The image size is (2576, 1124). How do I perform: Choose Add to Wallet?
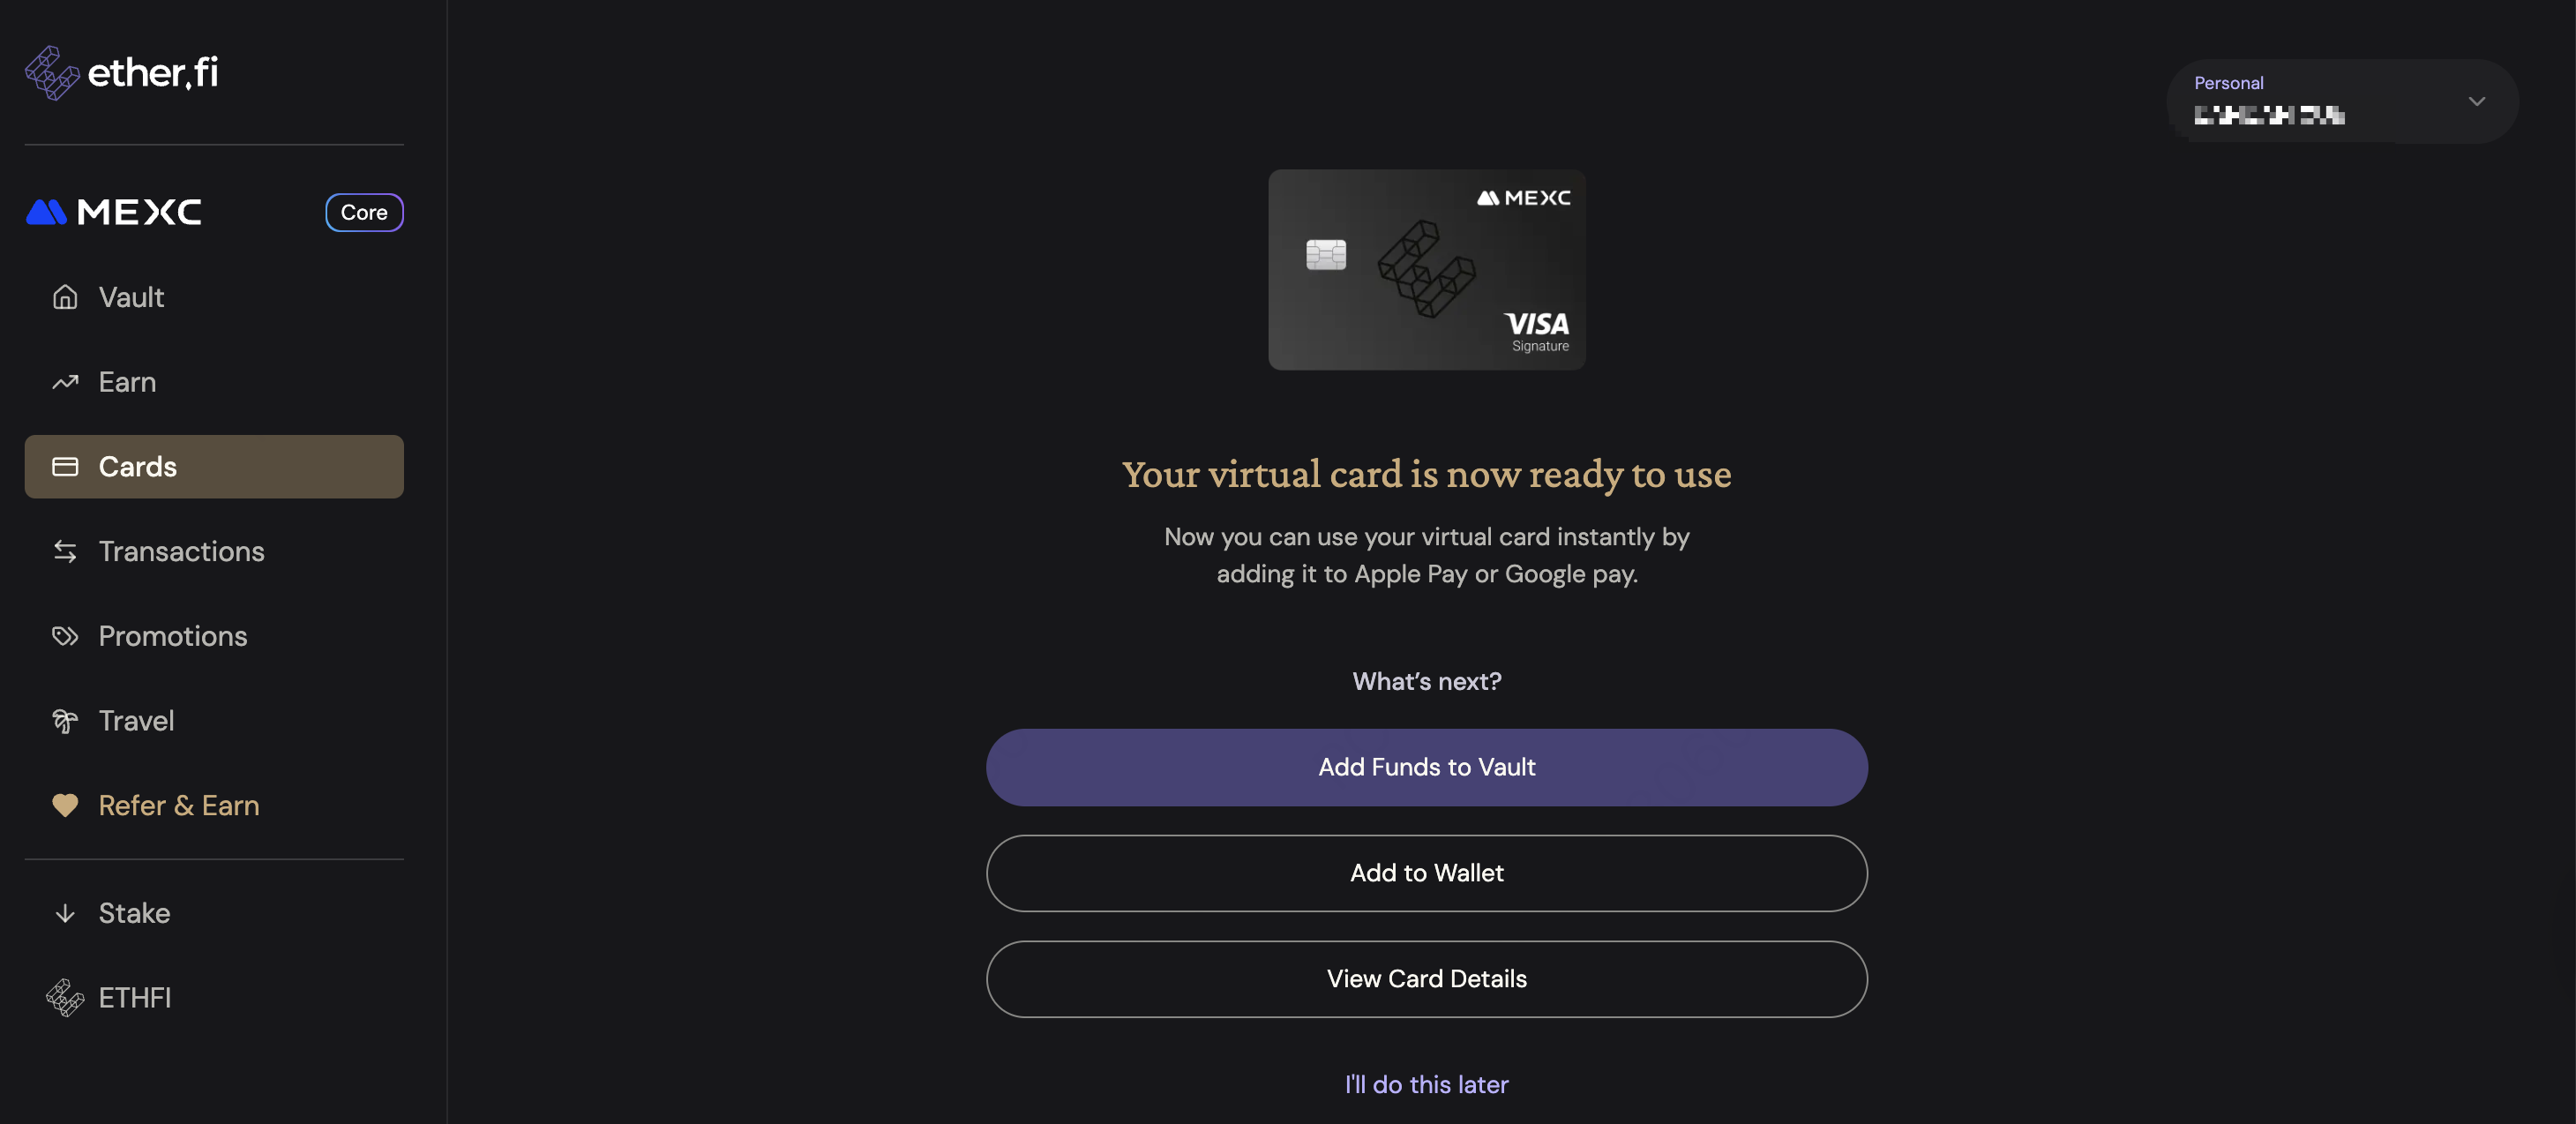click(1426, 873)
